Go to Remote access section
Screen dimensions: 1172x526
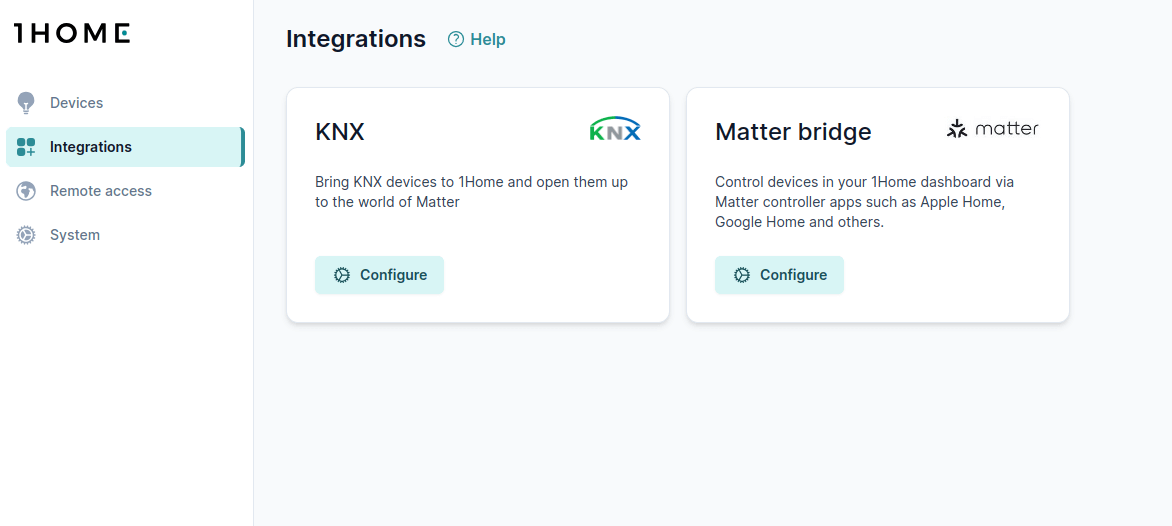101,191
